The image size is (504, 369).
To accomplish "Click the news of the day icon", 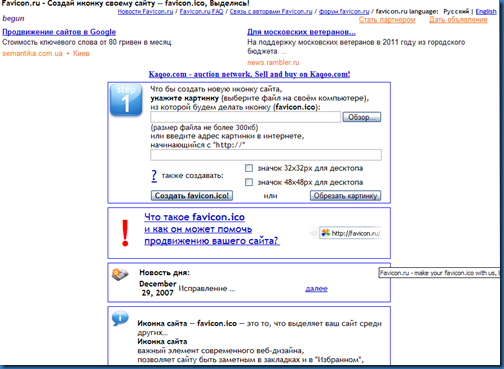I will point(120,275).
